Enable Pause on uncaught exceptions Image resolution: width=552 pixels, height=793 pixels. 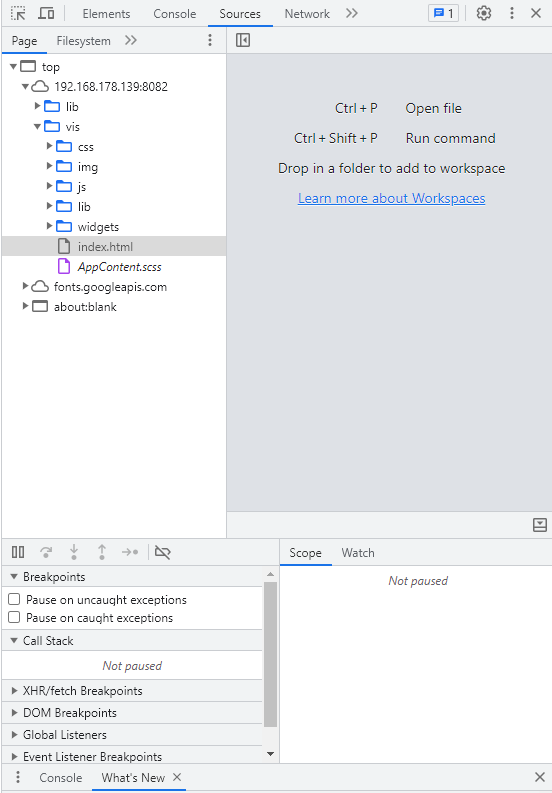point(14,599)
